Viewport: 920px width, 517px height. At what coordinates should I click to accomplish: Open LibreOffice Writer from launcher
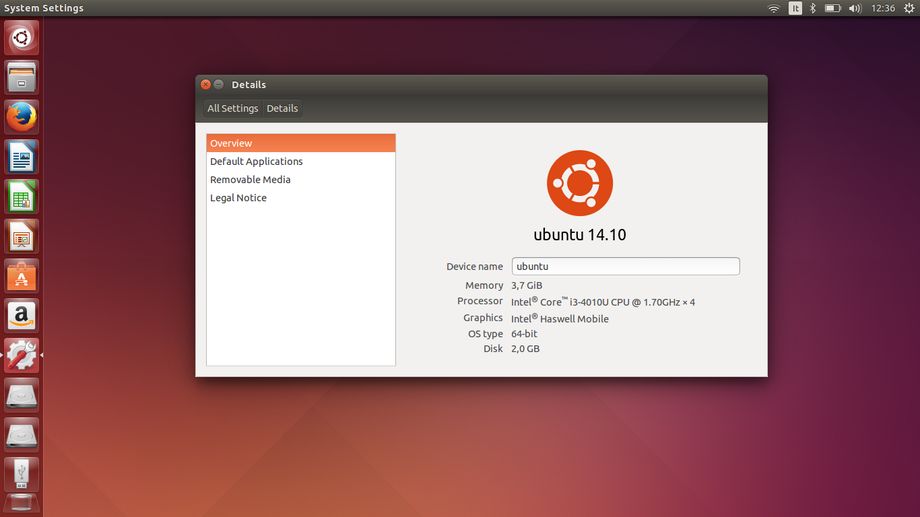pos(22,157)
